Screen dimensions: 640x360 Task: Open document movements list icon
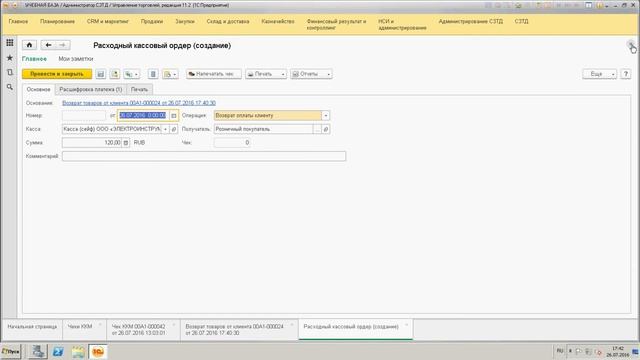pyautogui.click(x=153, y=74)
